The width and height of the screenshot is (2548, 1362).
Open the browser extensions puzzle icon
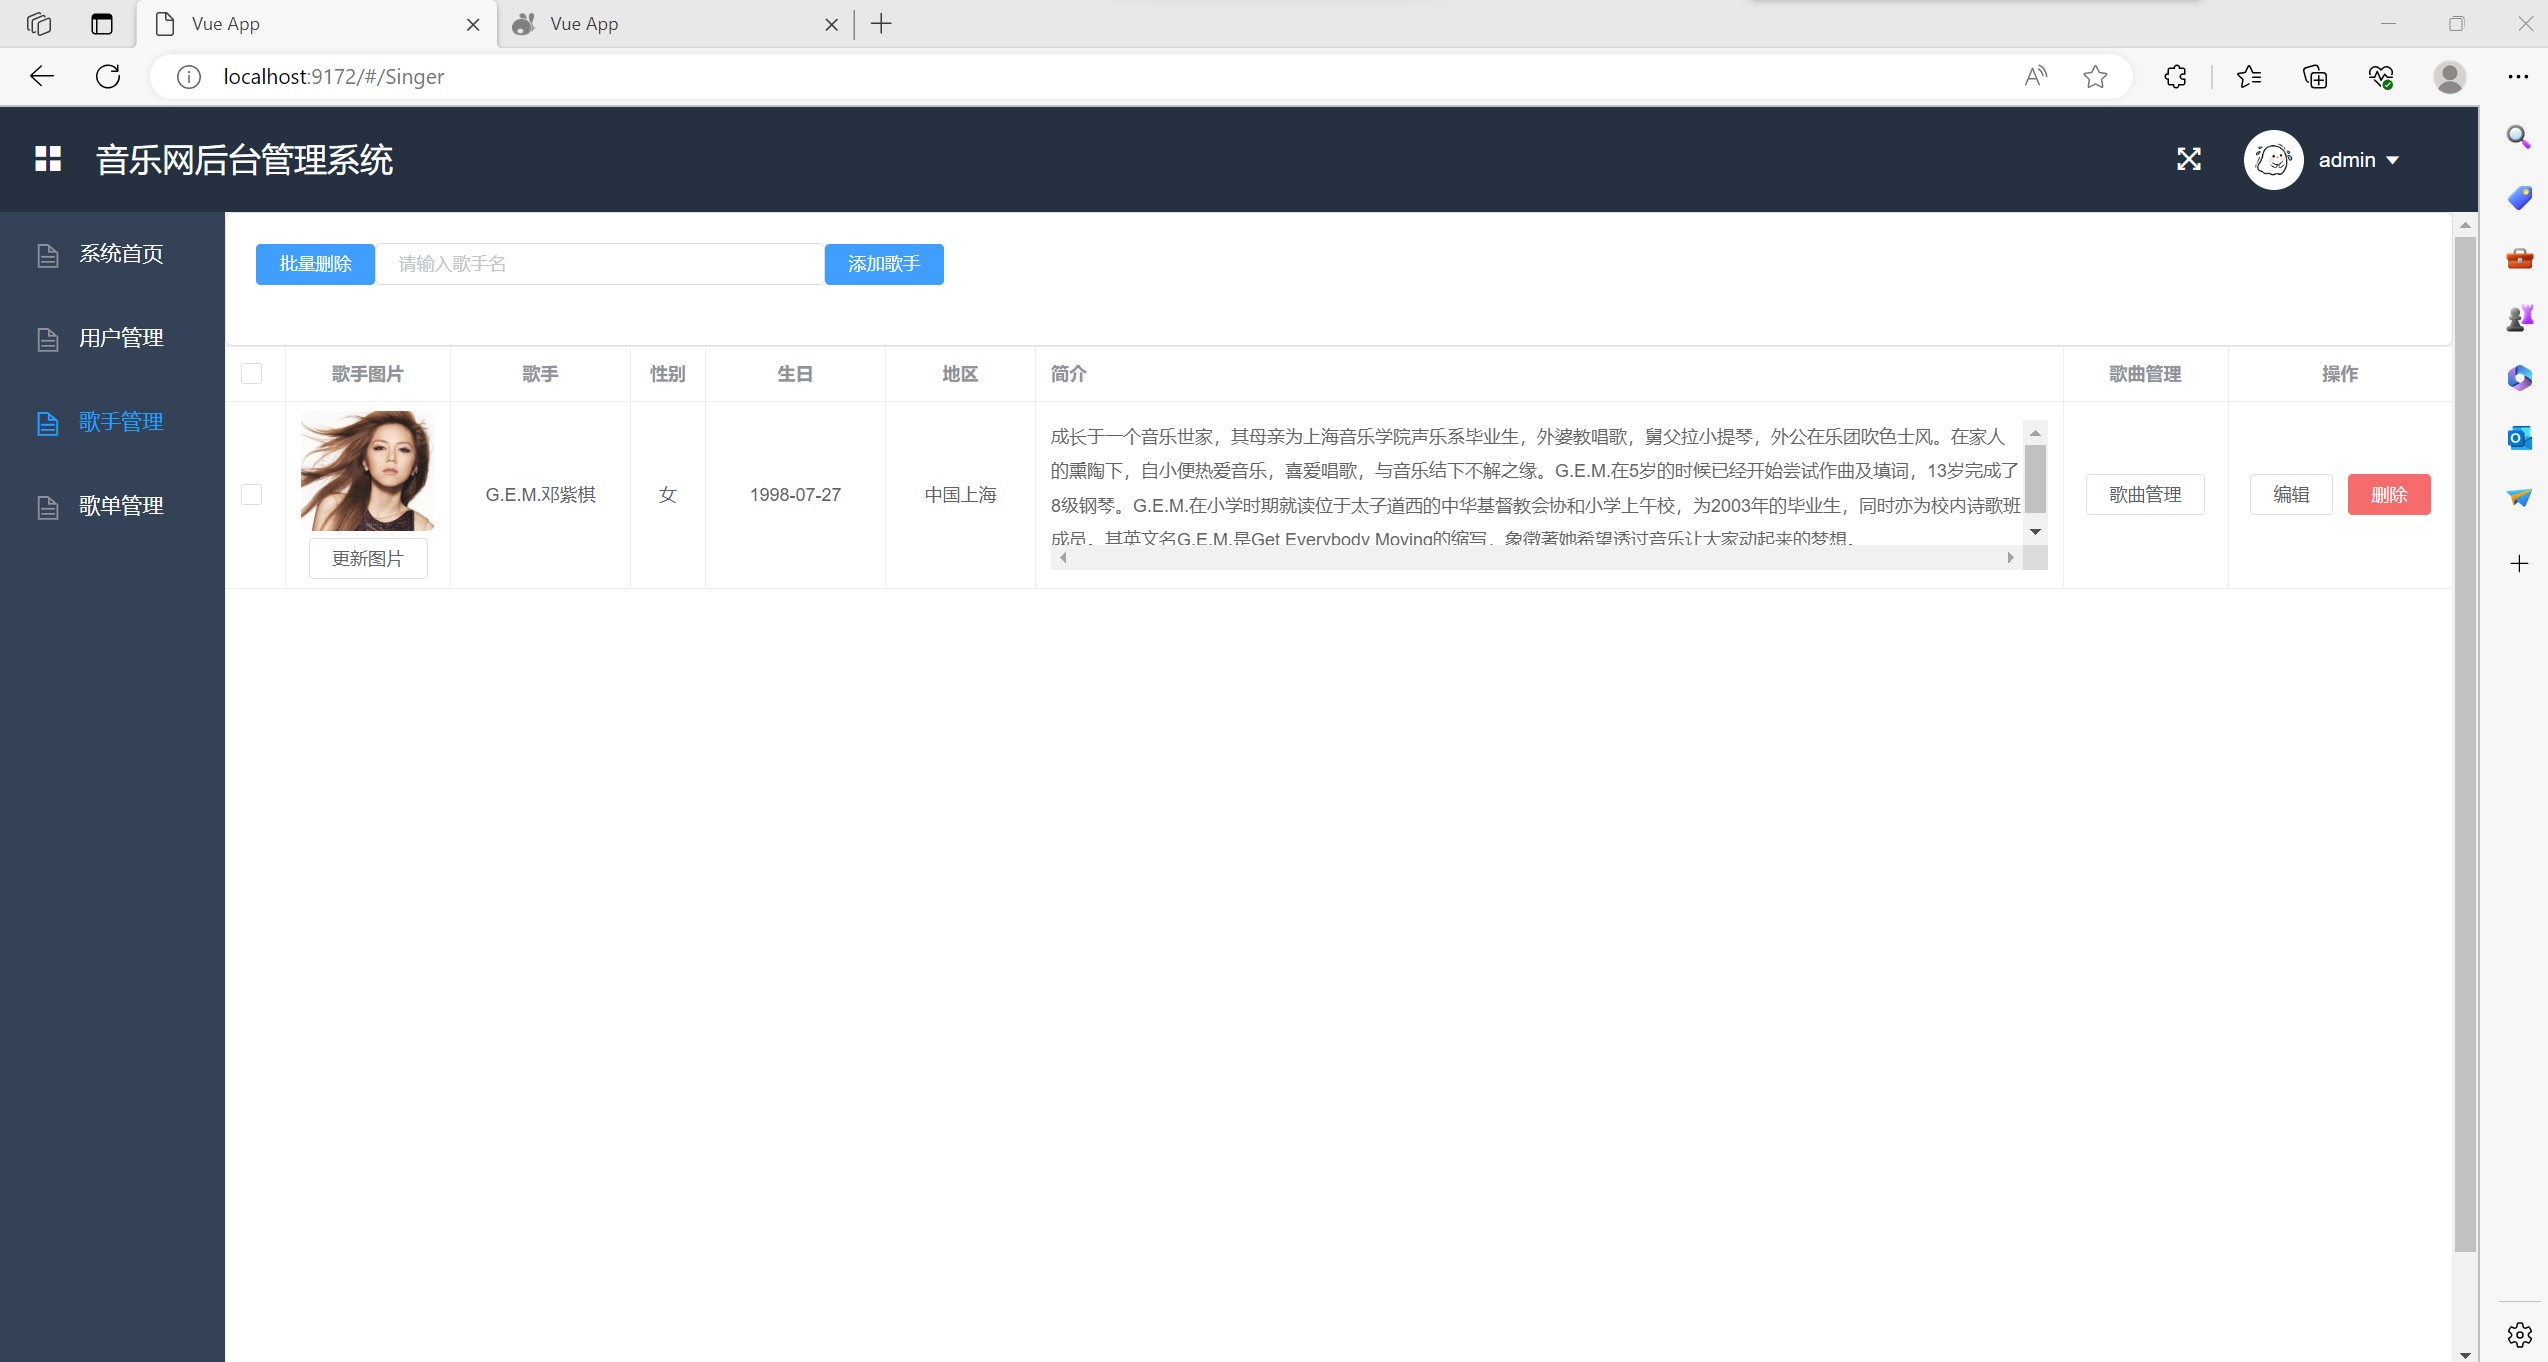pyautogui.click(x=2175, y=77)
